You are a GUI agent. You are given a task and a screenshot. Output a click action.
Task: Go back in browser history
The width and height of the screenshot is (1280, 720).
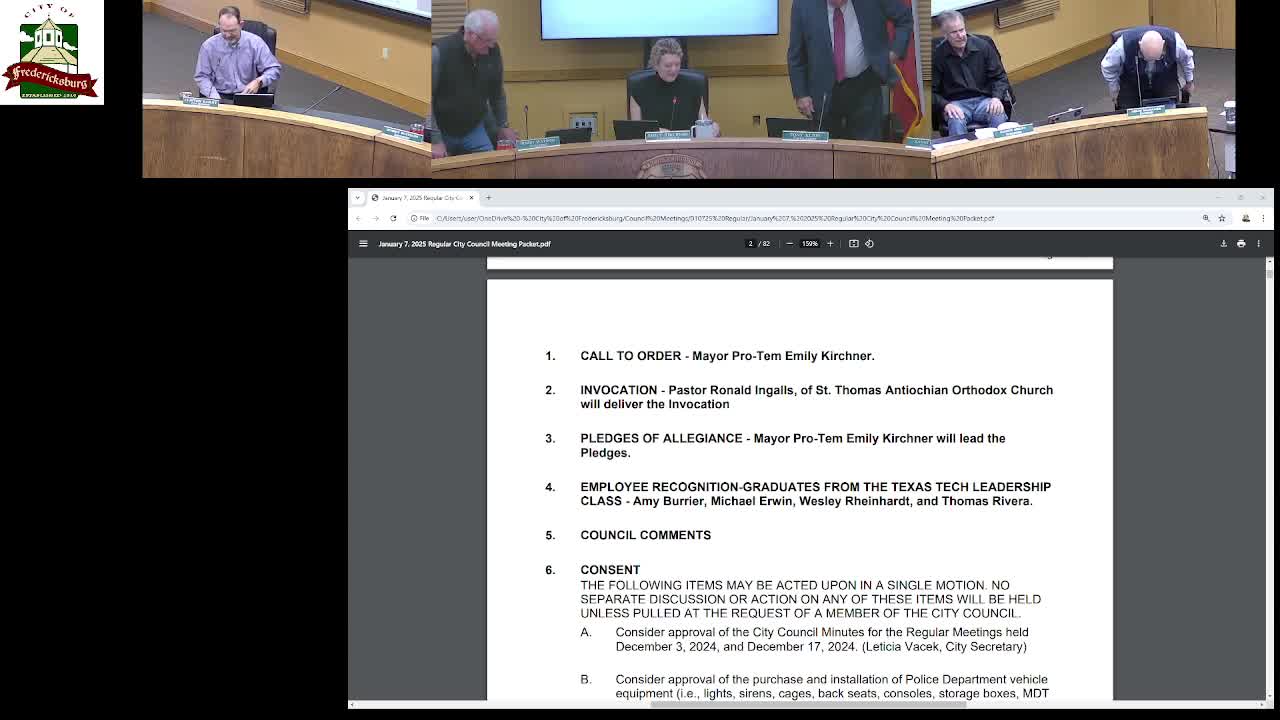point(359,218)
